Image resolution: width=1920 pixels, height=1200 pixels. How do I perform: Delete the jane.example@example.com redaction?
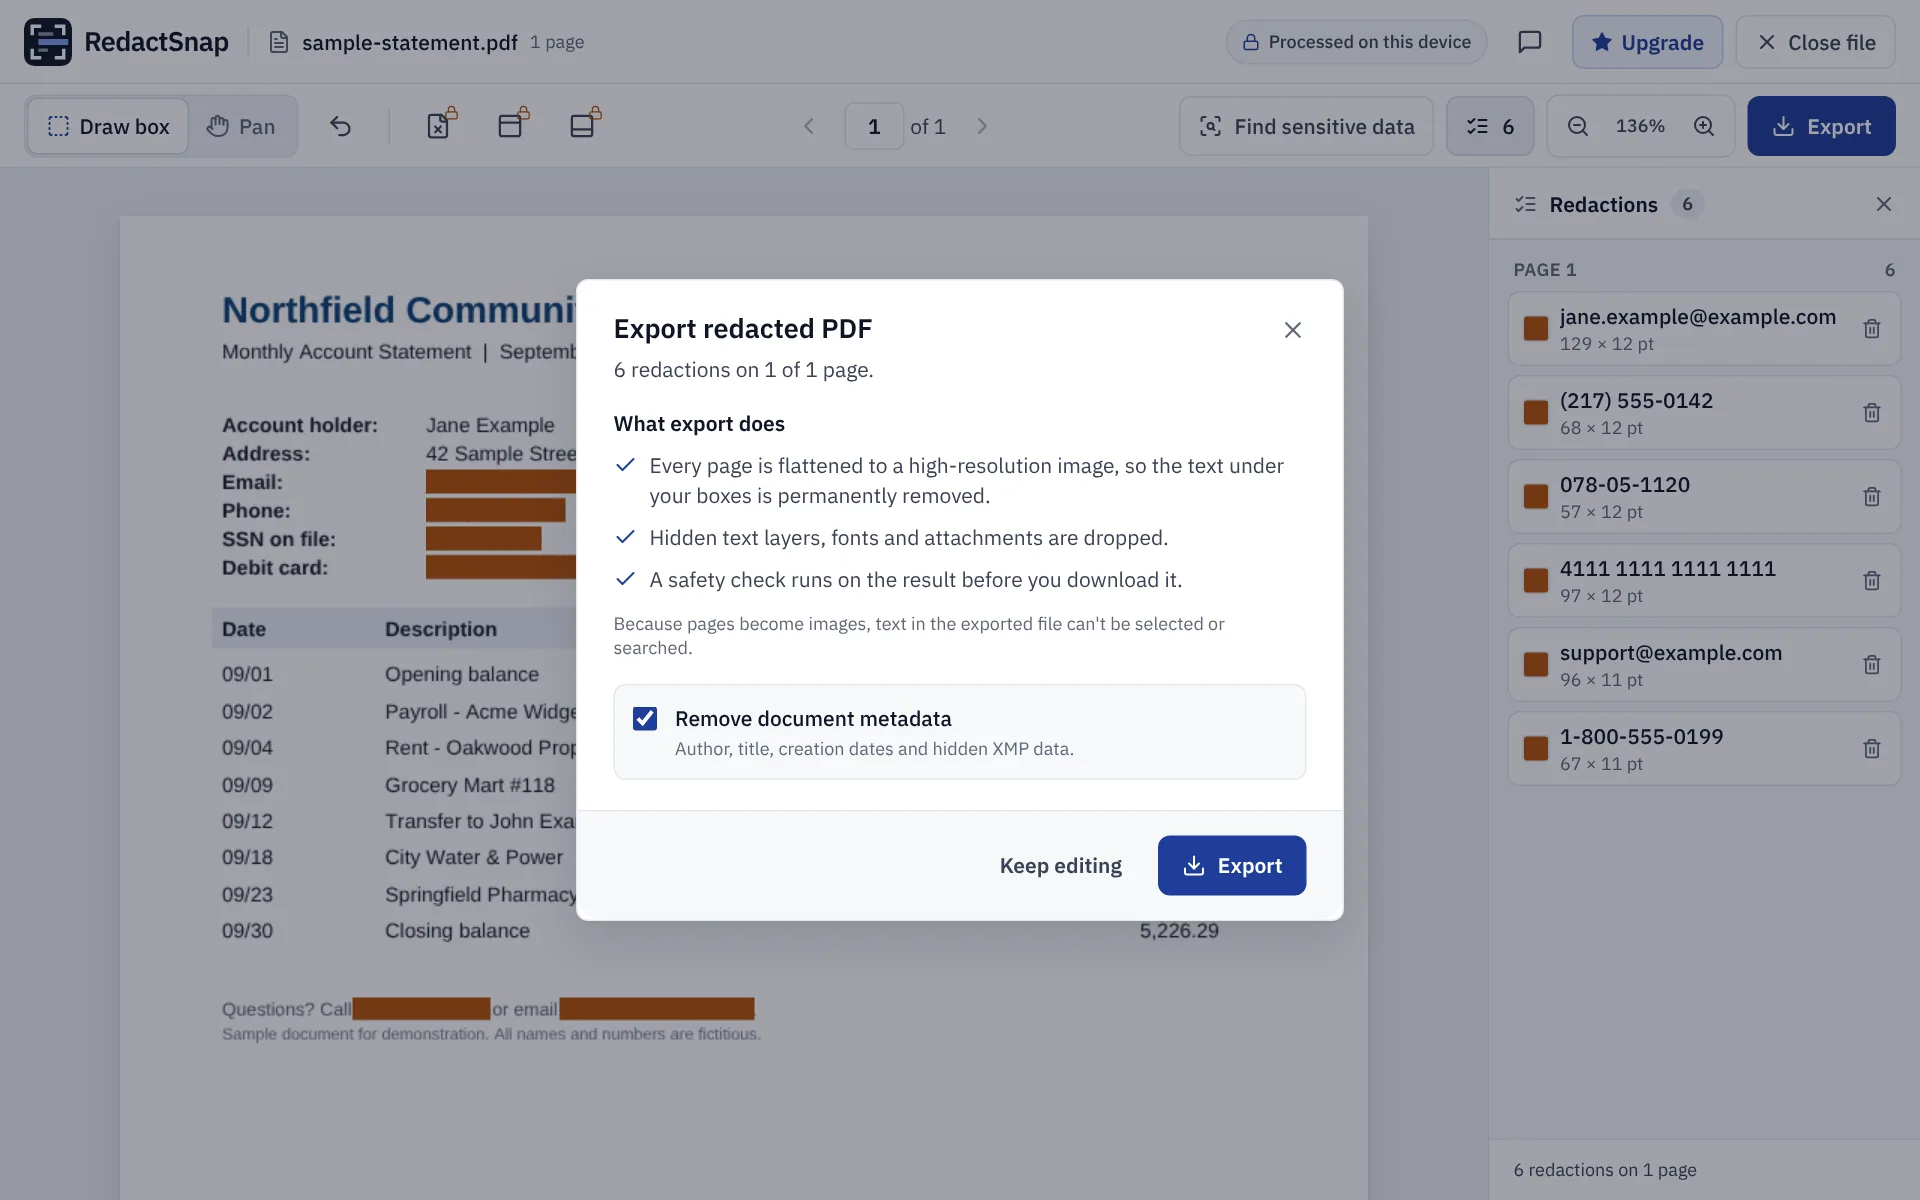pos(1872,329)
